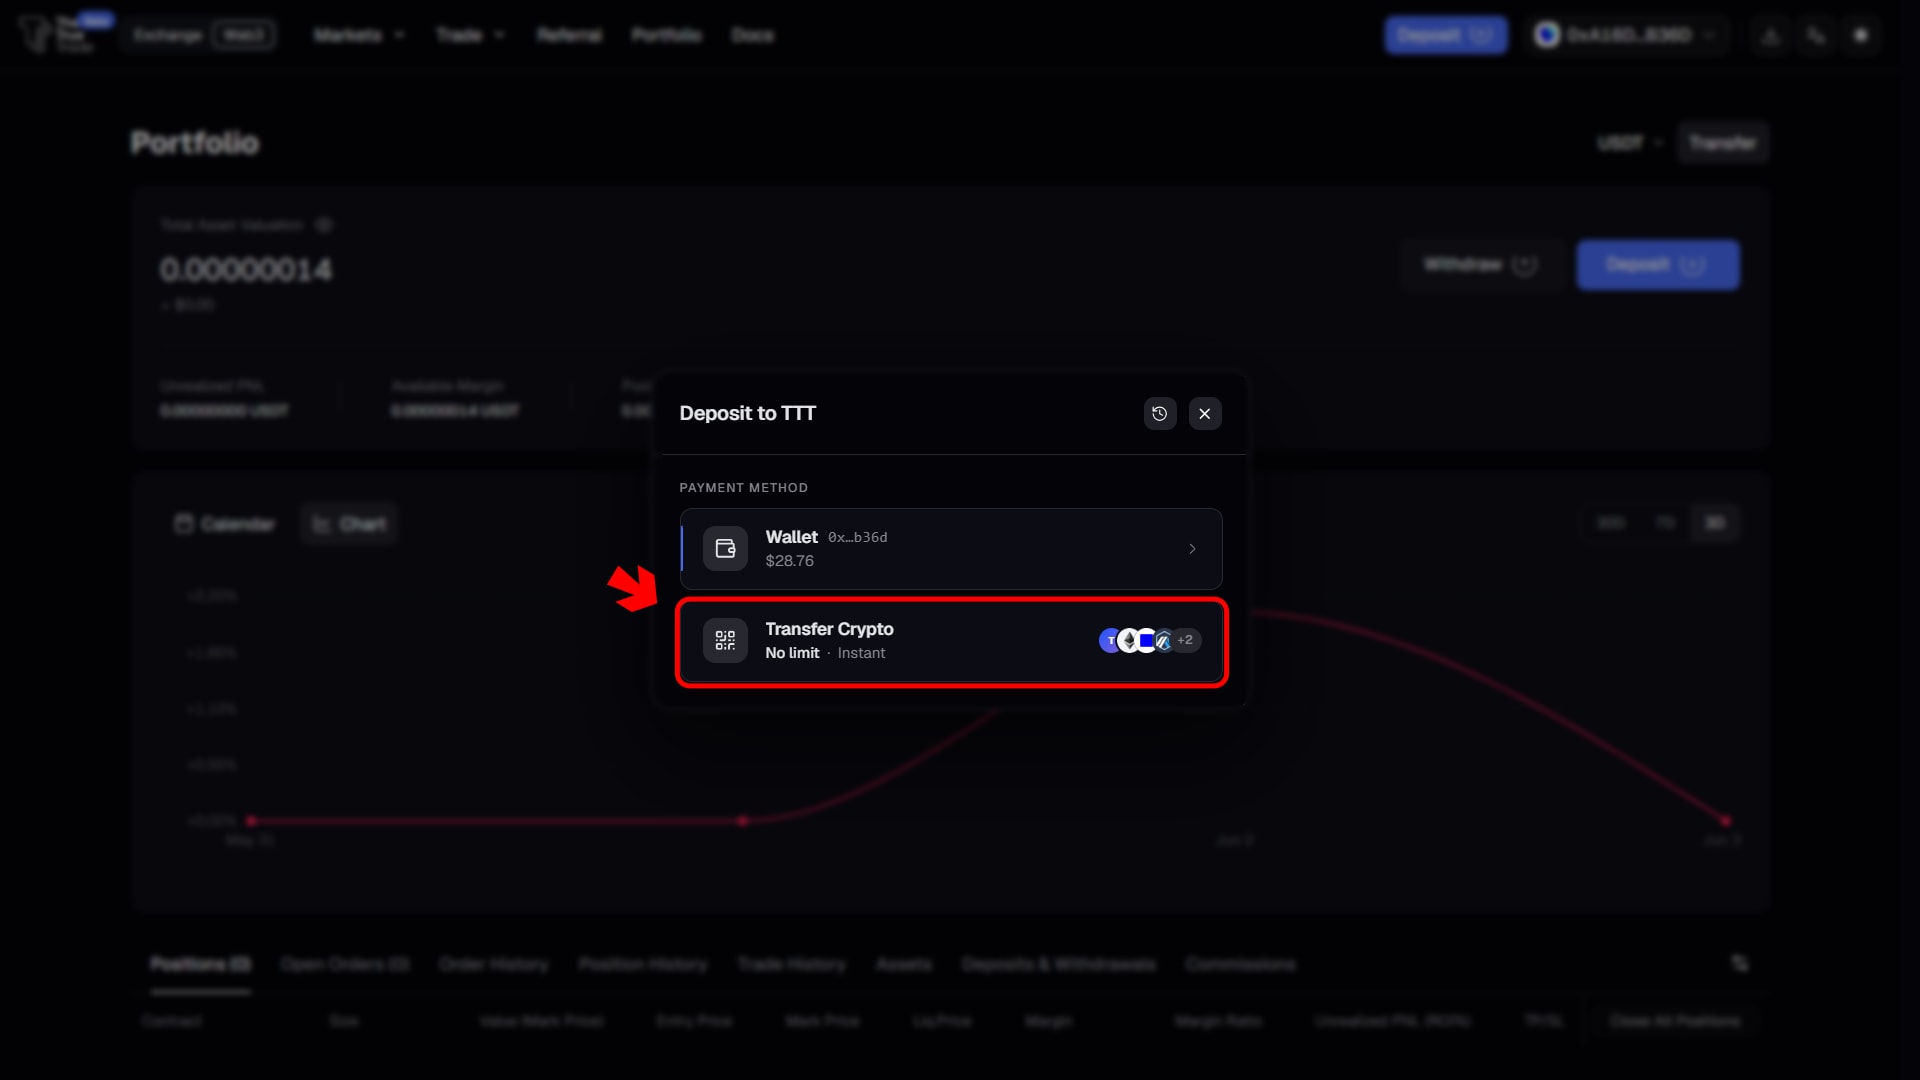Open deposit history clock icon
Screen dimensions: 1920x1080
click(1160, 414)
